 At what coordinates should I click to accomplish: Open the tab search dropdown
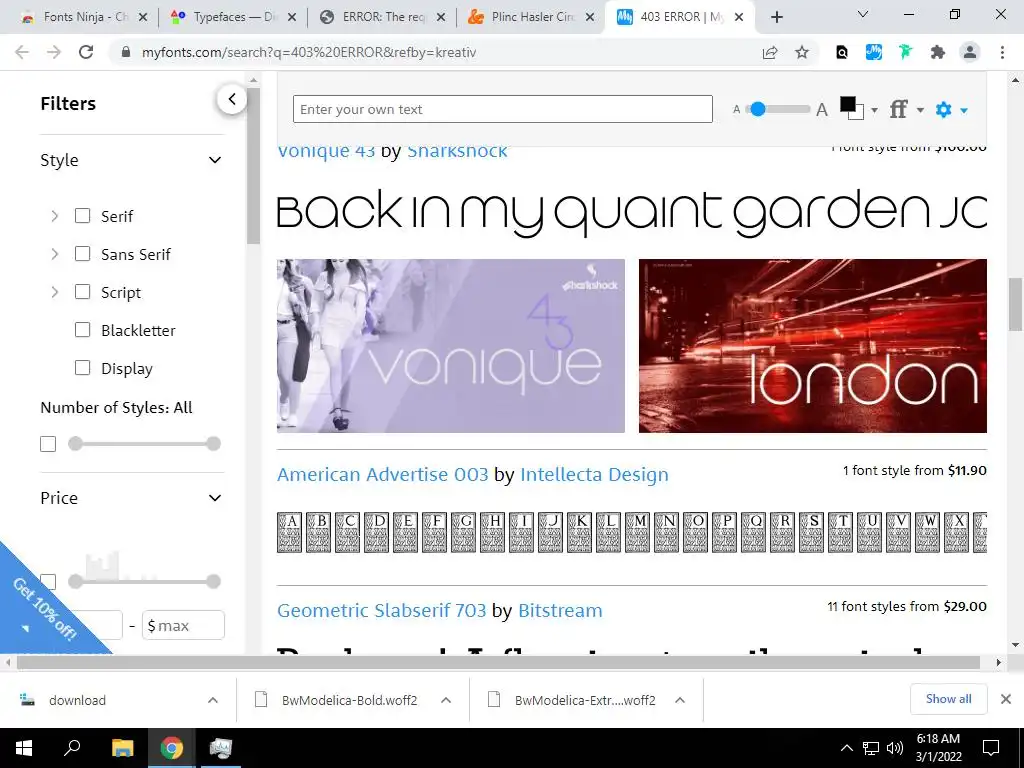pos(863,14)
